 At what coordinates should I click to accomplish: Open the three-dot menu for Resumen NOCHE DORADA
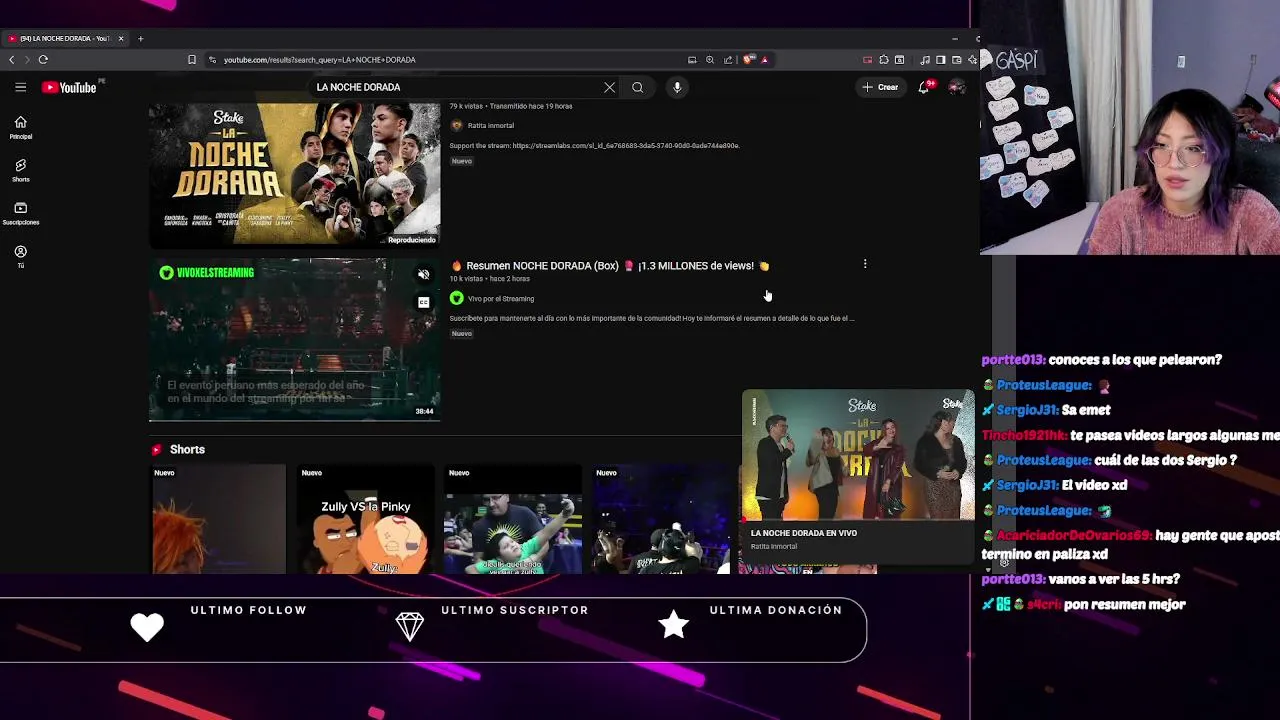(865, 265)
